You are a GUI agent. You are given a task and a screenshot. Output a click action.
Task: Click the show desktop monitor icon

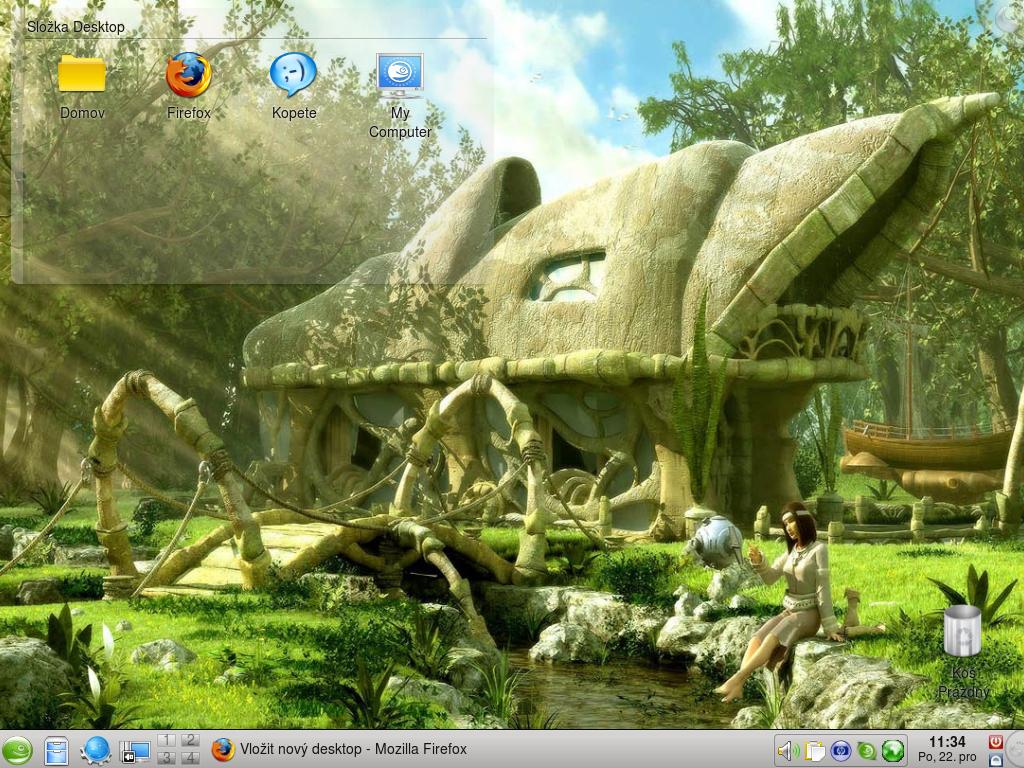point(134,750)
